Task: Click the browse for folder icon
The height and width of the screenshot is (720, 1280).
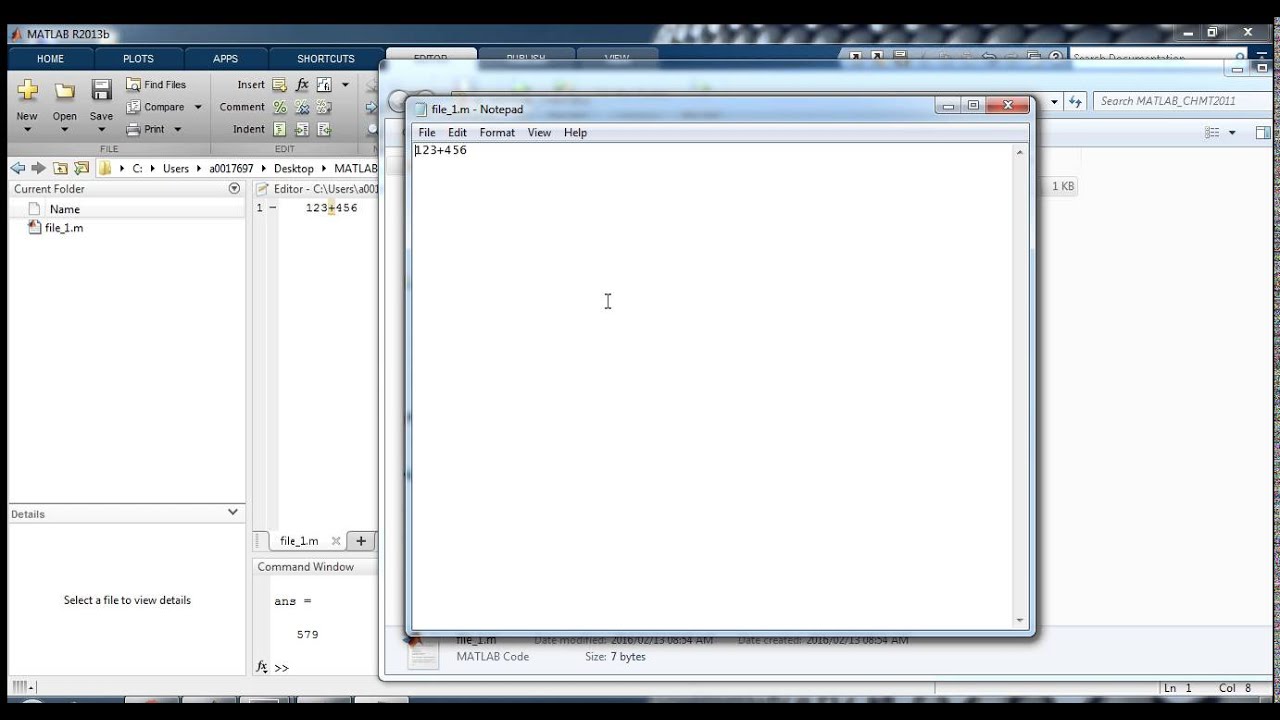Action: point(81,168)
